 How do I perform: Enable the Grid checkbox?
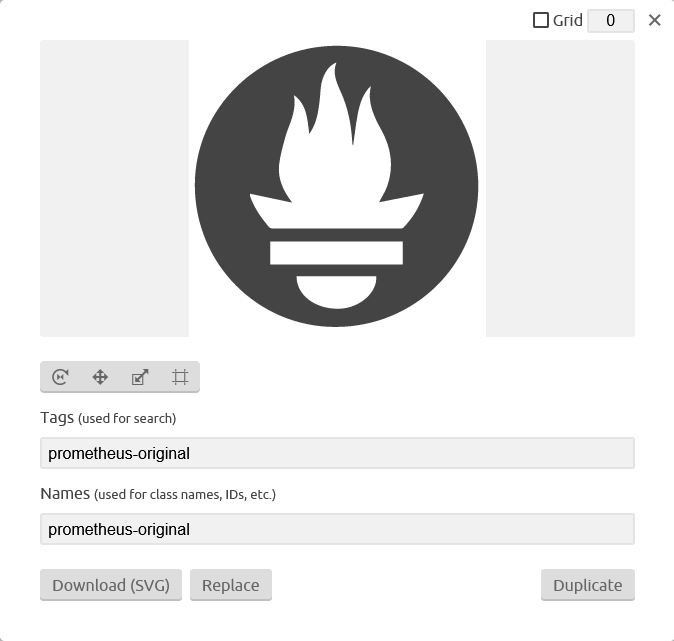point(541,20)
